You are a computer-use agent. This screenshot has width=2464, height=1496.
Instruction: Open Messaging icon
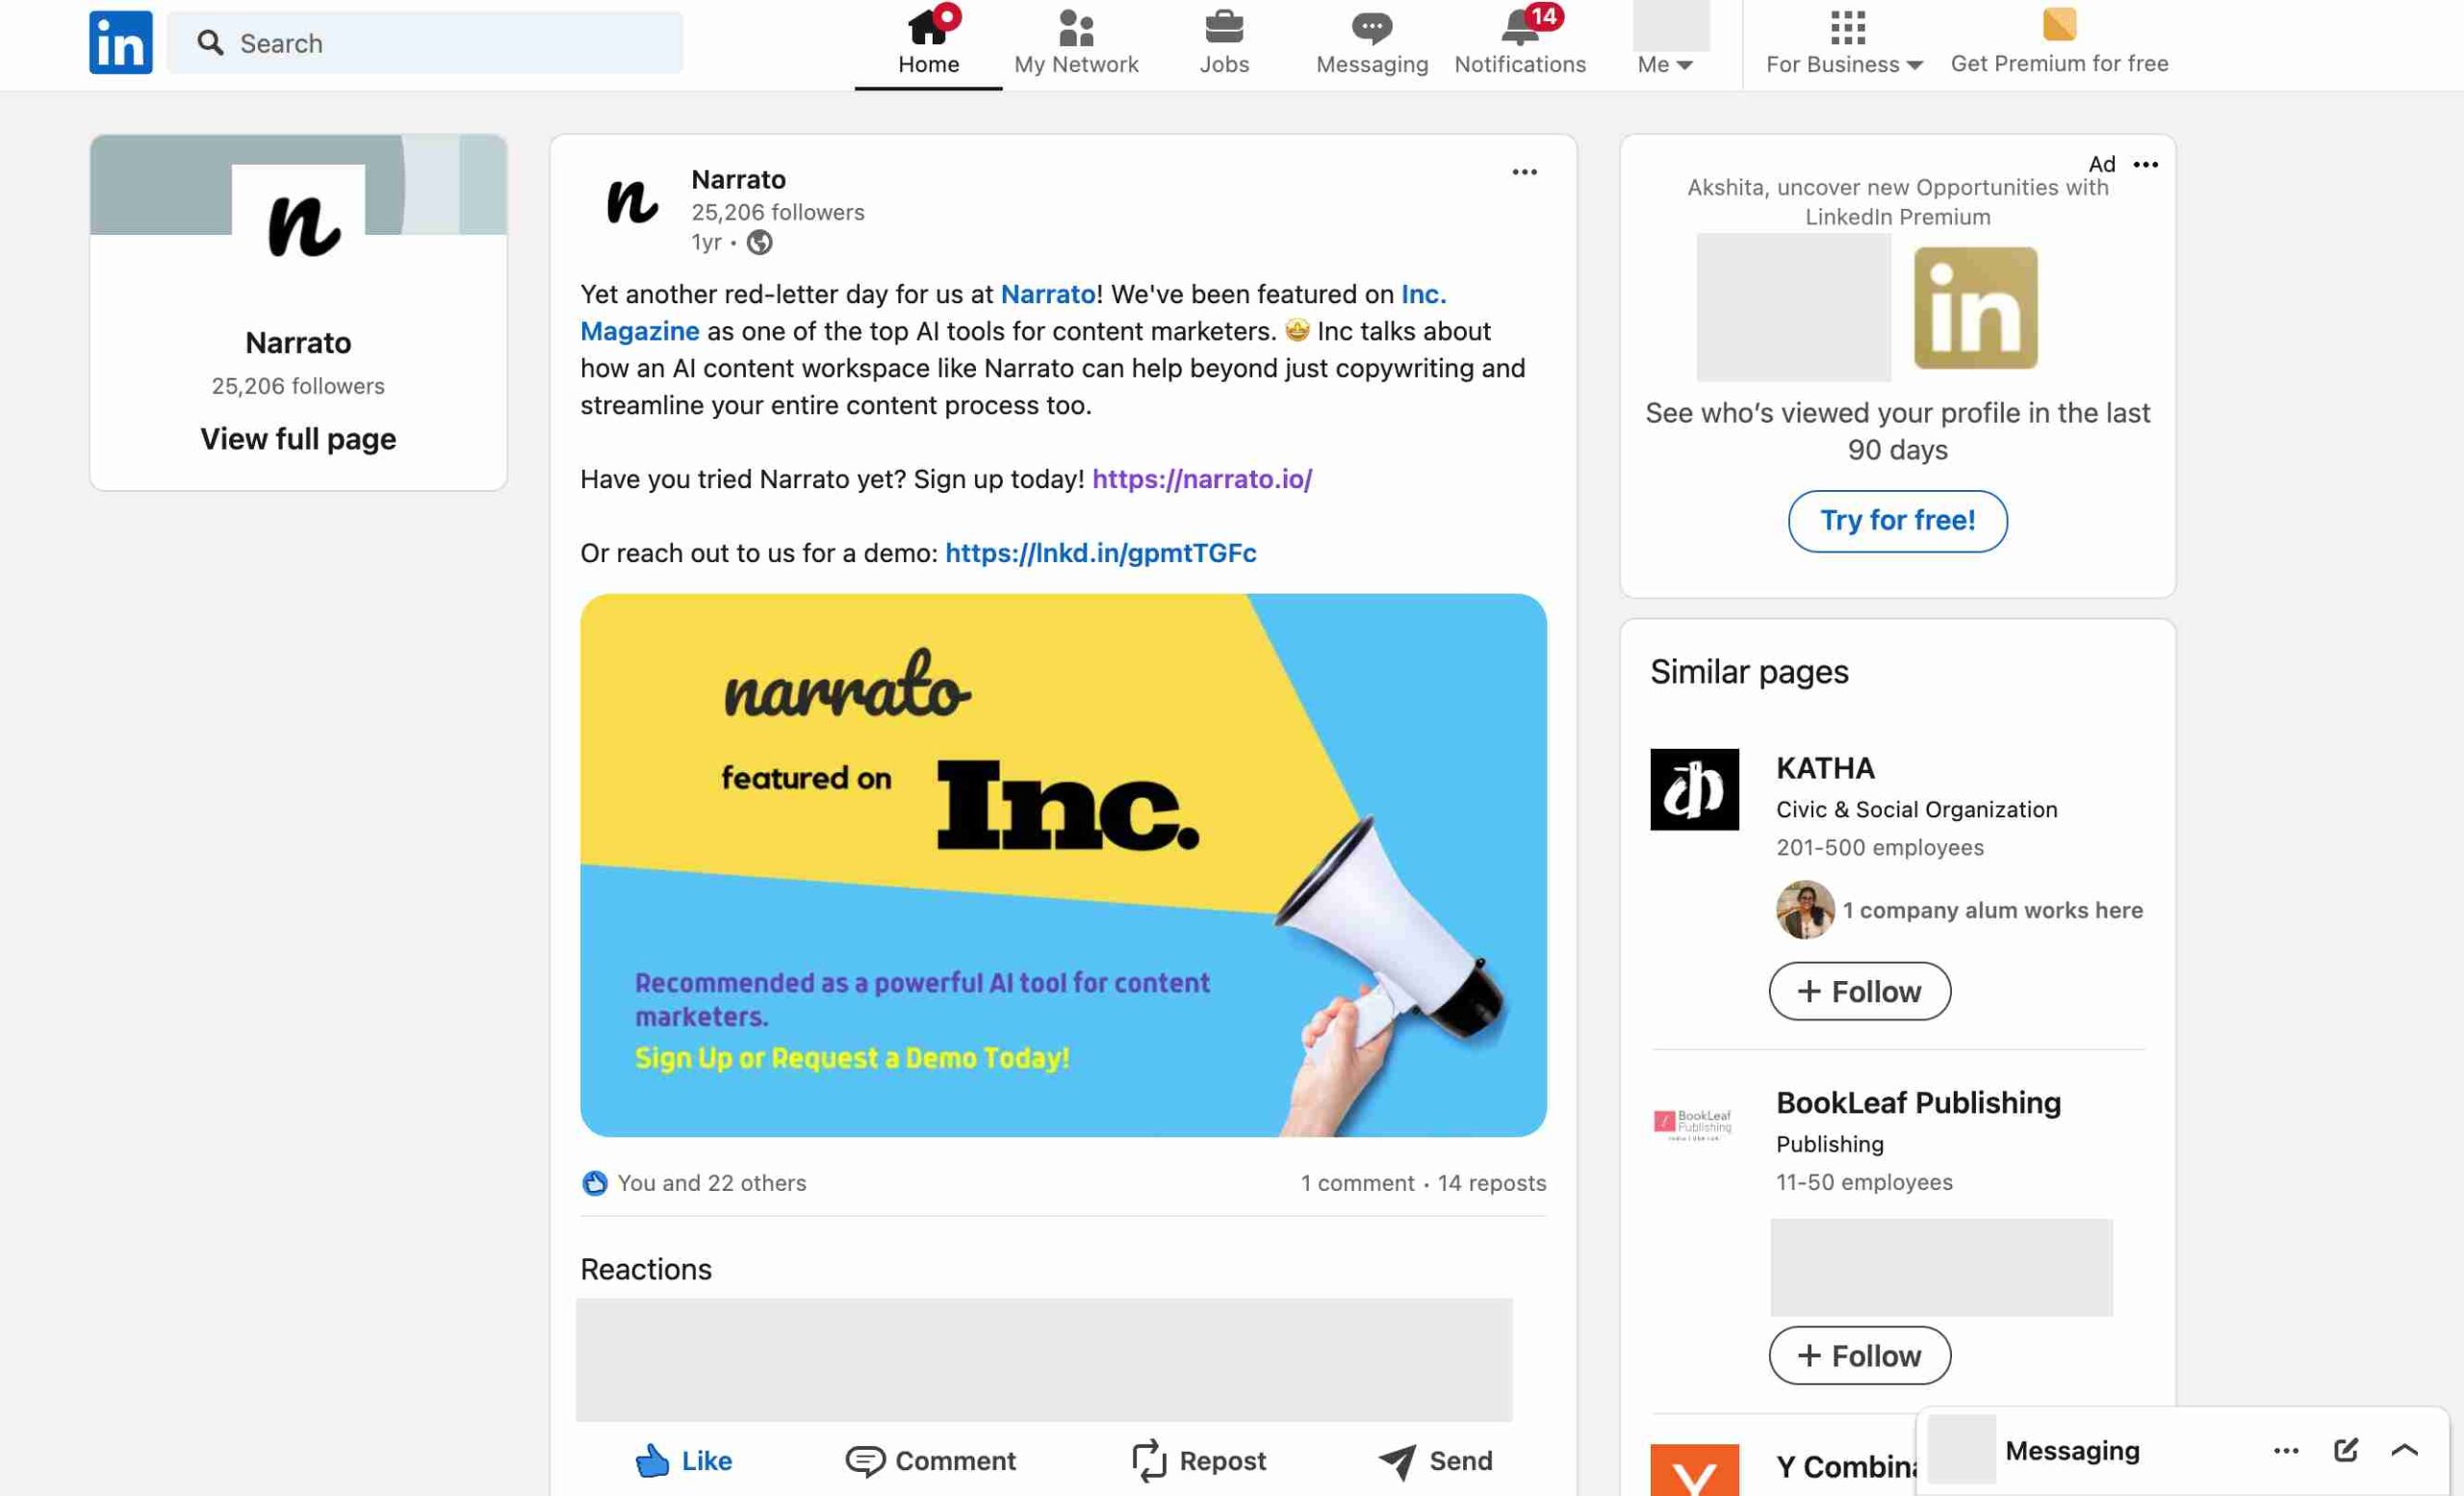[1371, 37]
